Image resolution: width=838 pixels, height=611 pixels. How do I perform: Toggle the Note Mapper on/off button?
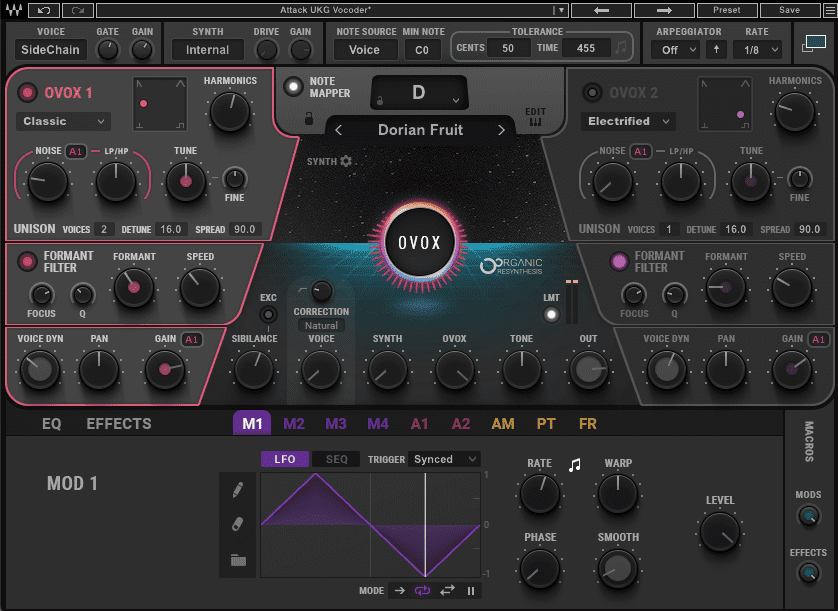coord(293,87)
